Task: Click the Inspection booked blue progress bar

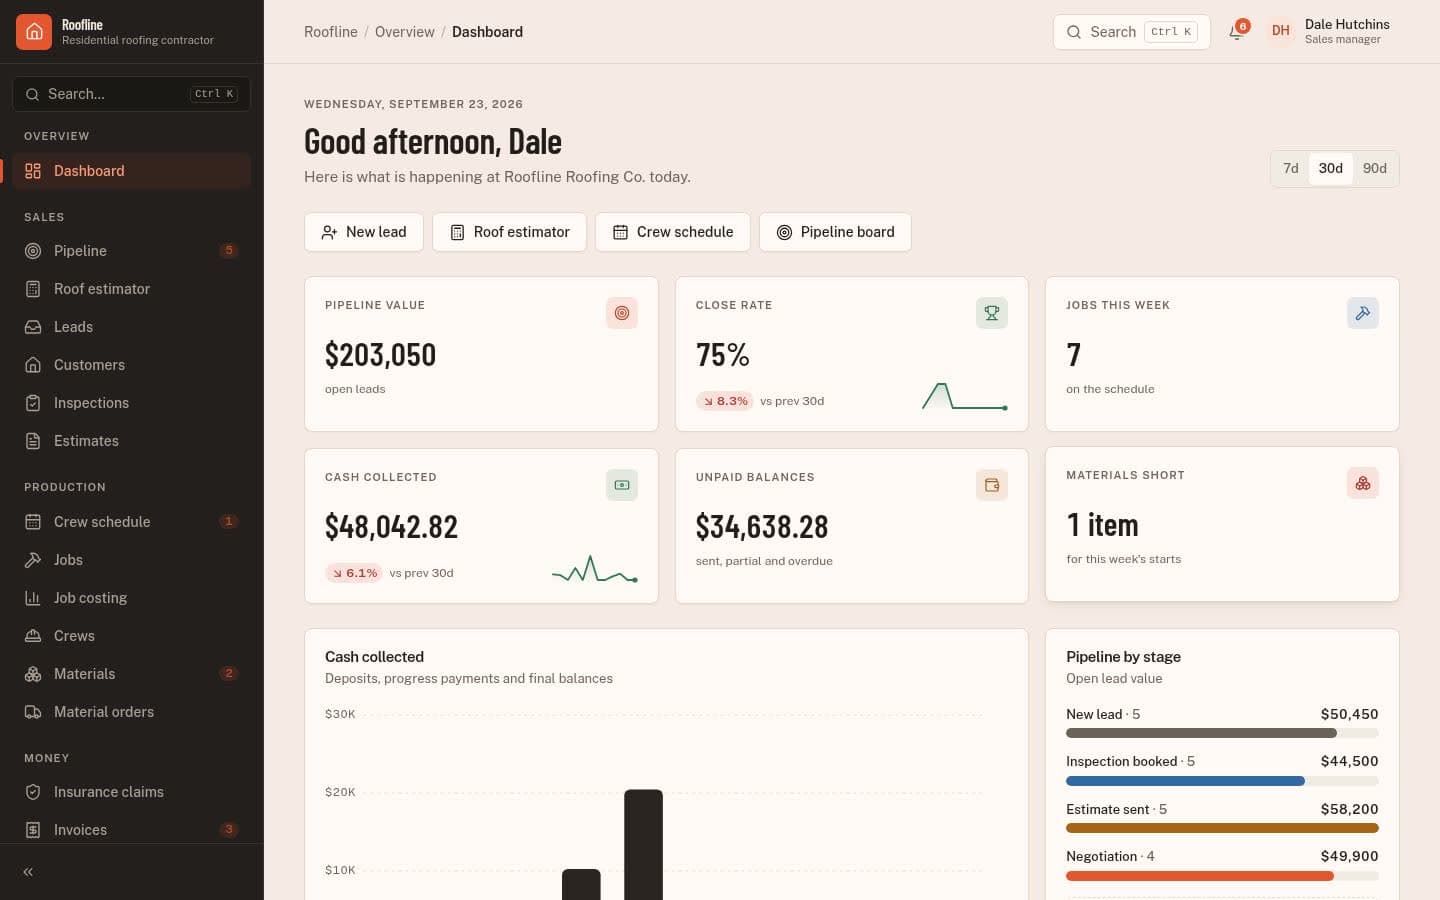Action: tap(1222, 781)
